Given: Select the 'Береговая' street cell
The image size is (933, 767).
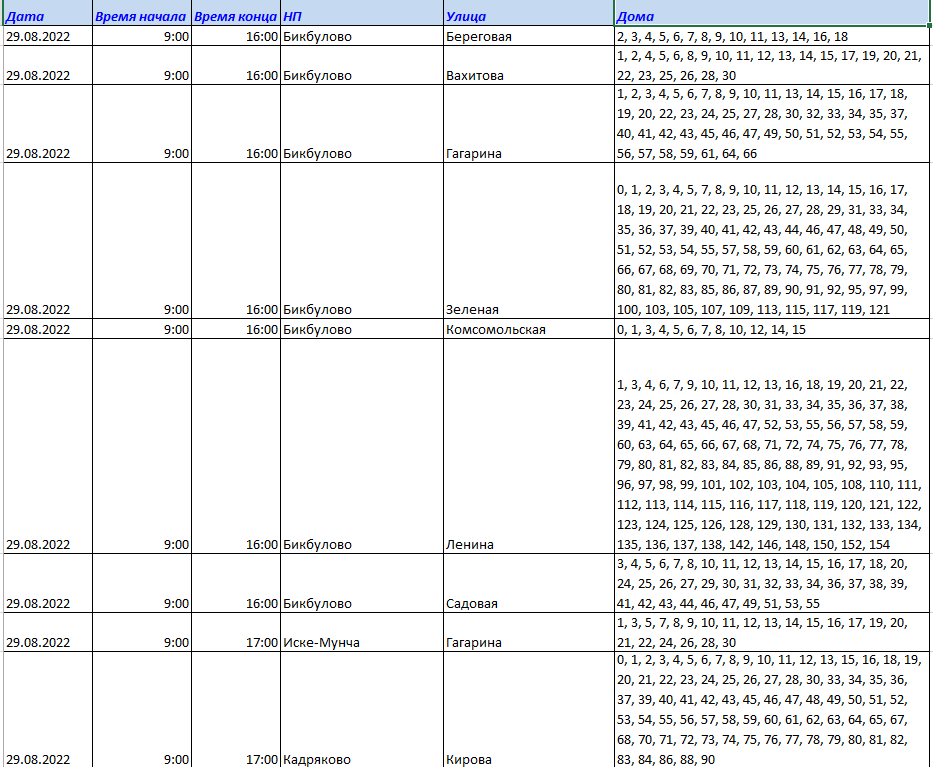Looking at the screenshot, I should [527, 37].
